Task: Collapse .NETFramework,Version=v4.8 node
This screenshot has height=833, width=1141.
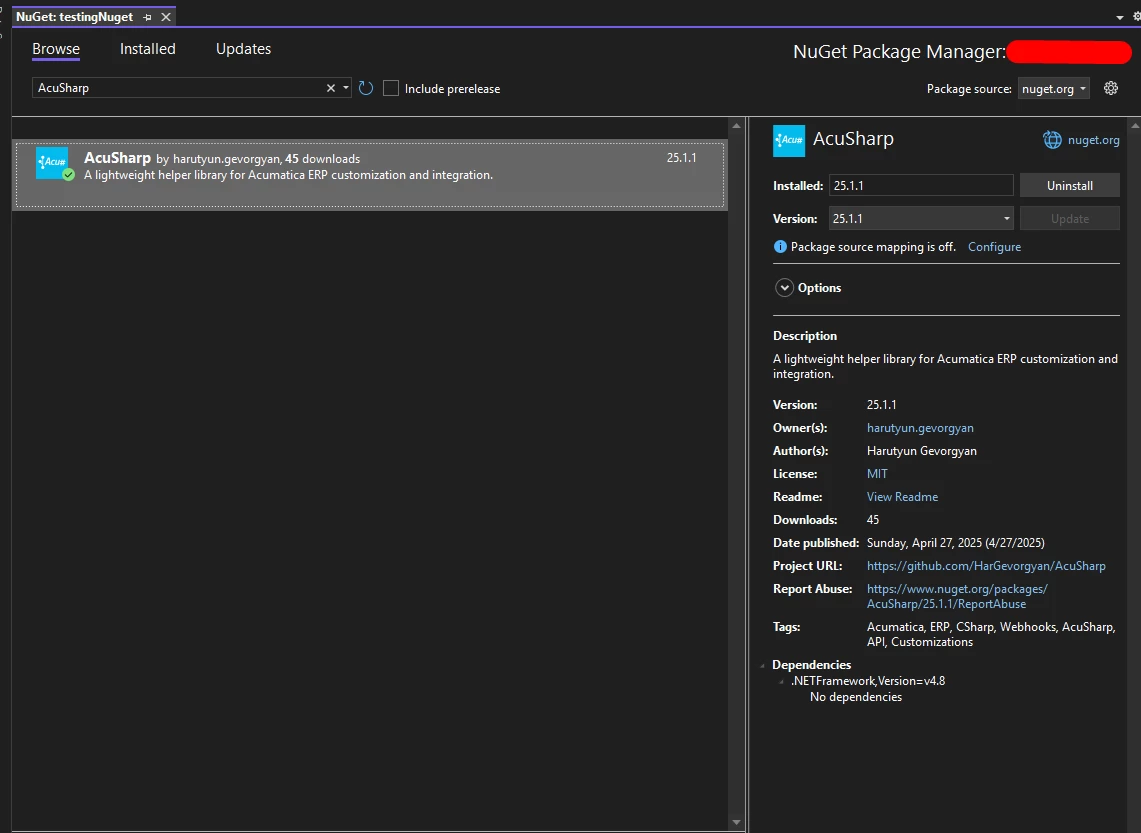Action: coord(782,682)
